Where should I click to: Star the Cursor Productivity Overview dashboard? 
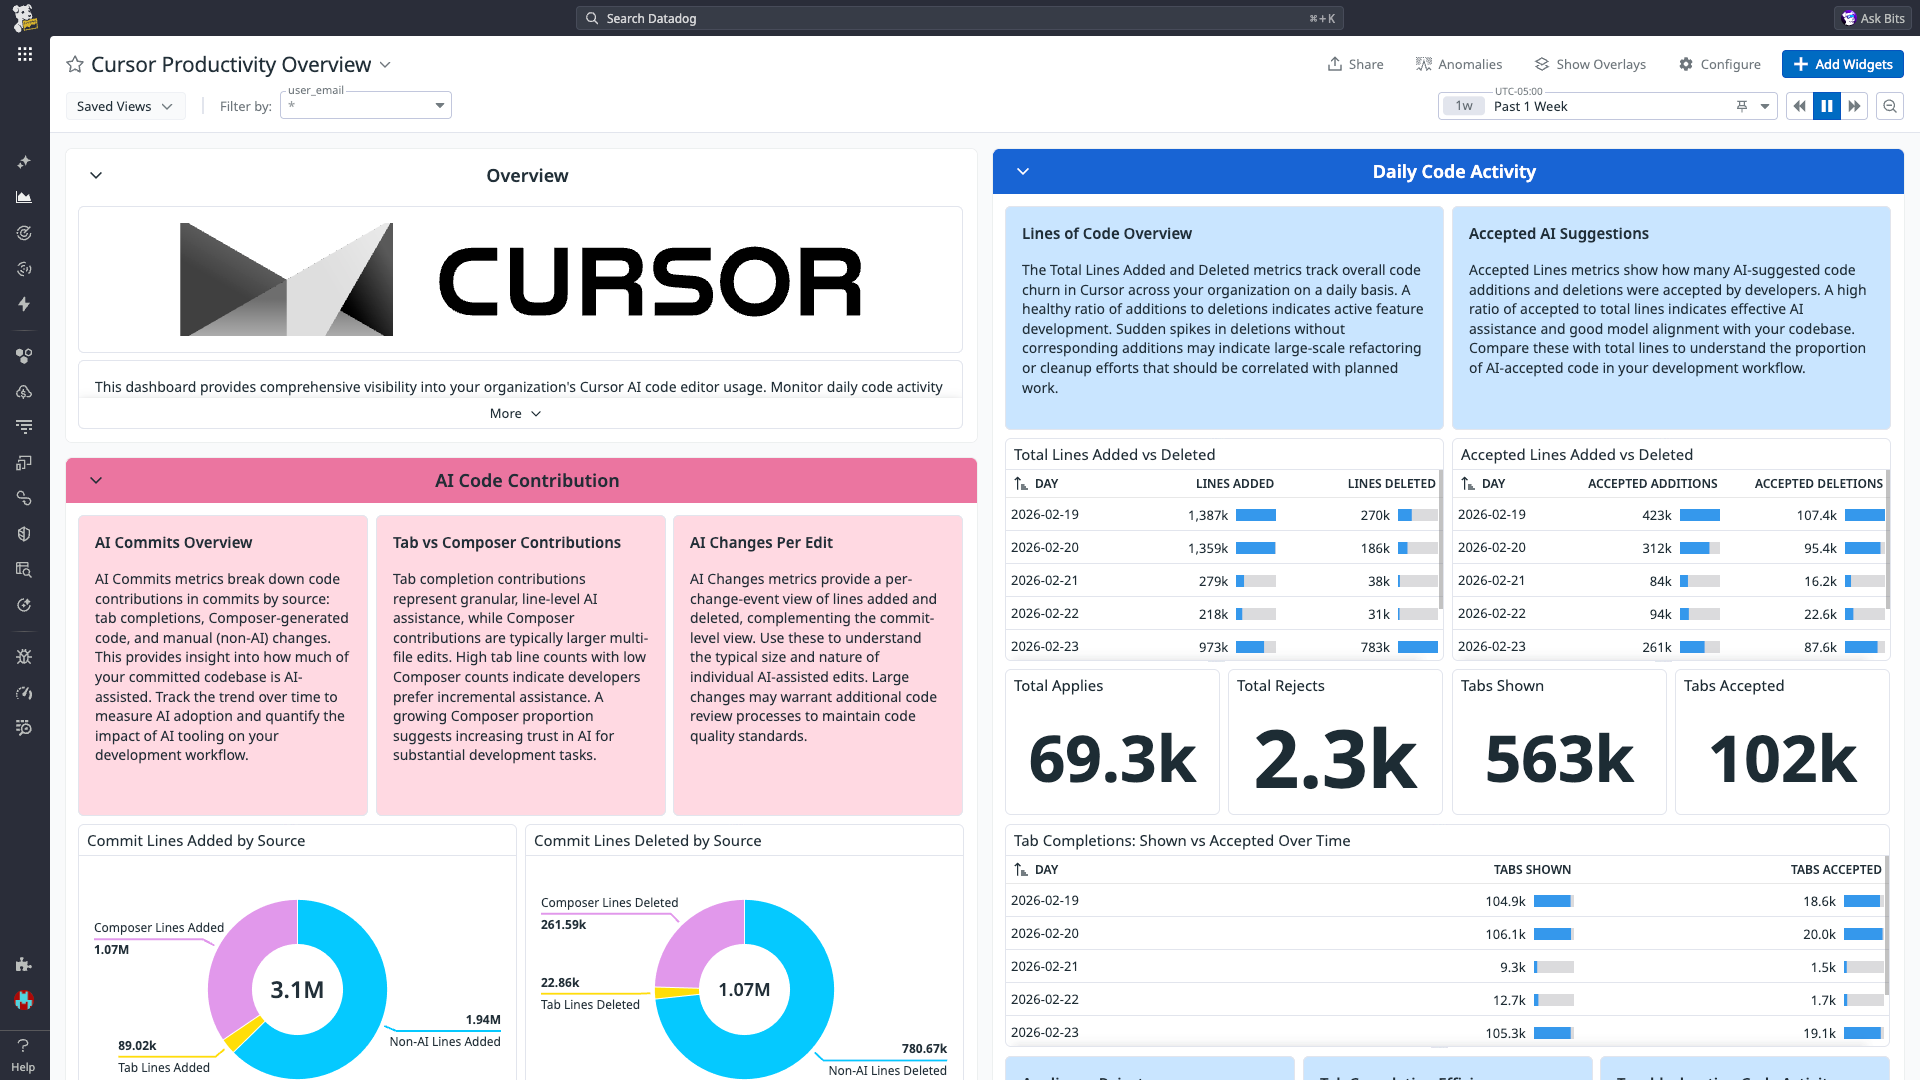tap(74, 64)
